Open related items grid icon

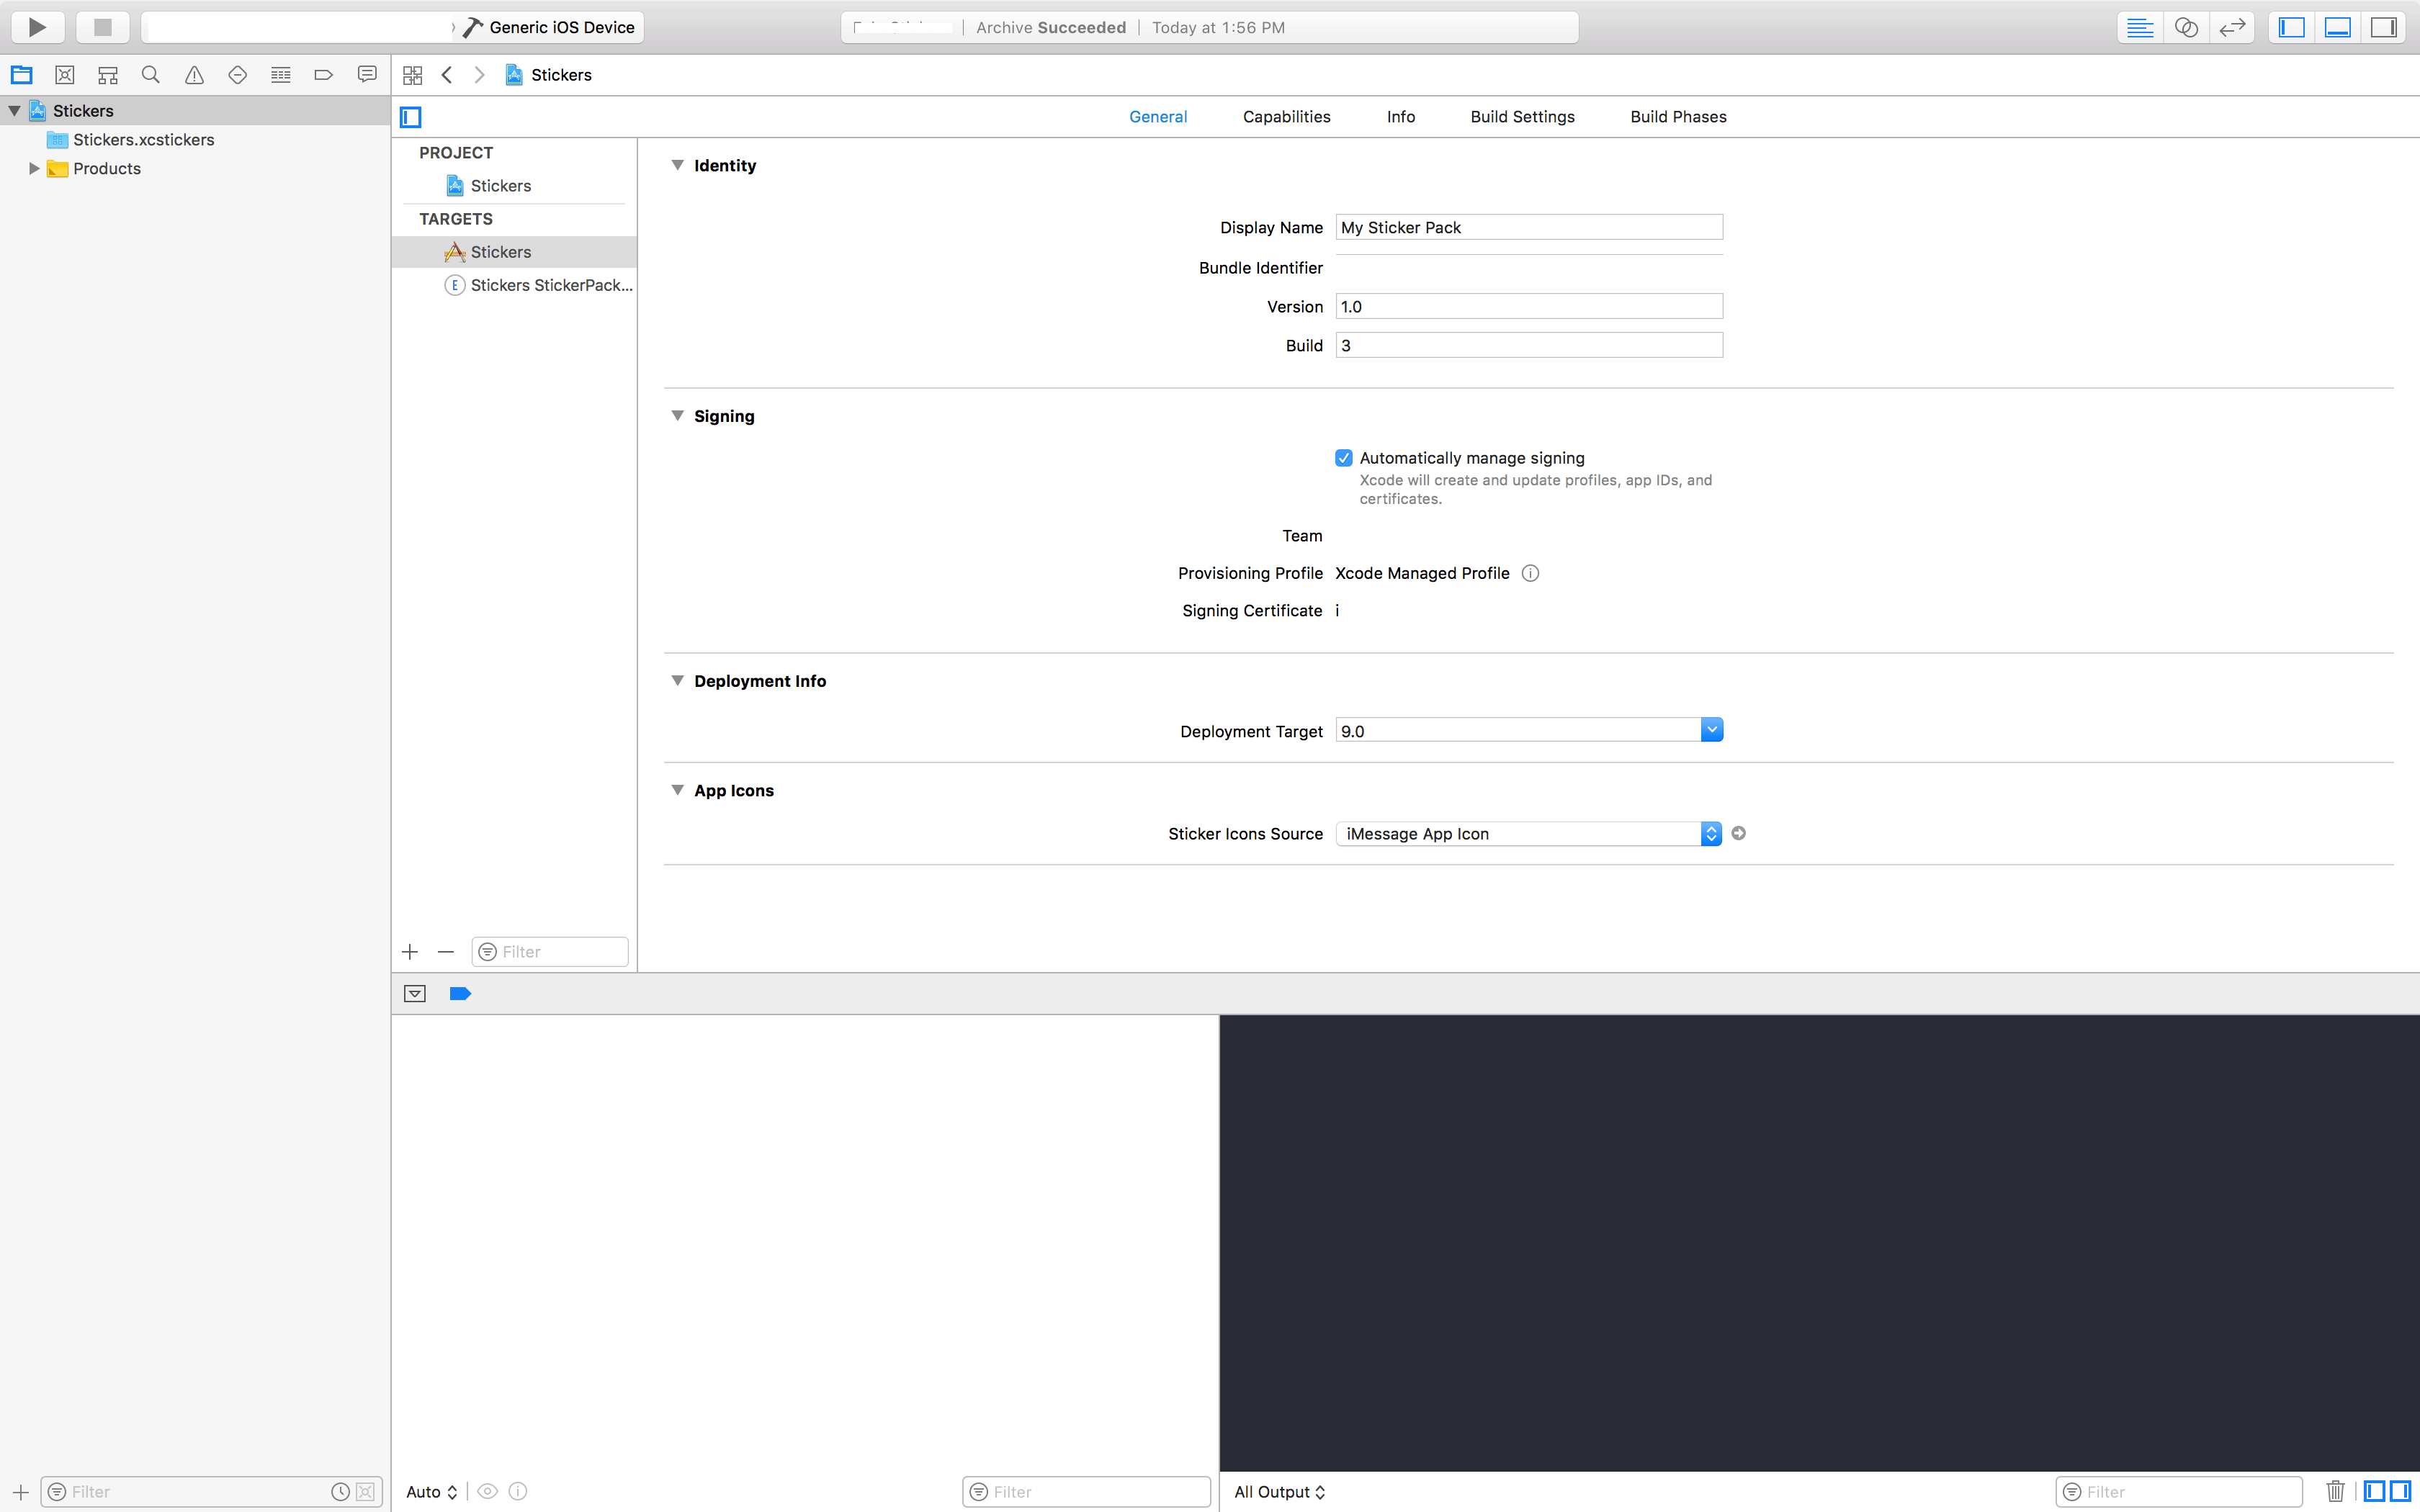(x=412, y=75)
